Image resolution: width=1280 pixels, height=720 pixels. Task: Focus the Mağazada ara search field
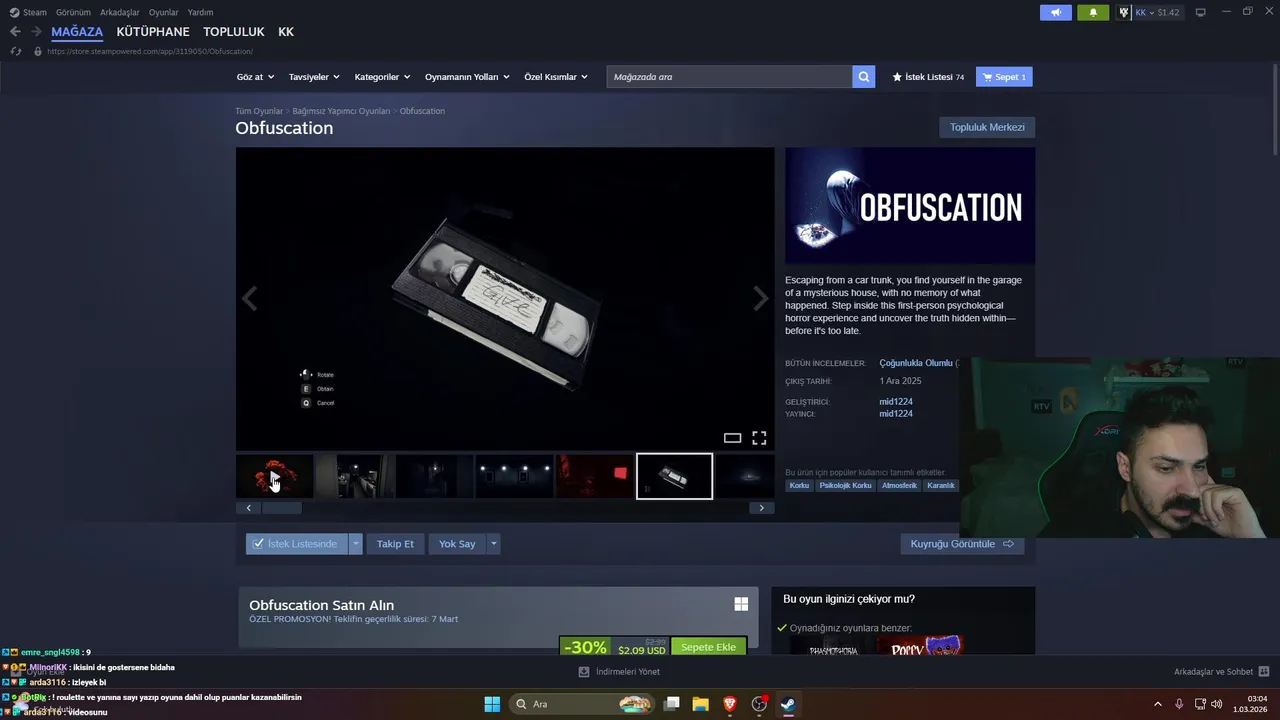(x=729, y=77)
